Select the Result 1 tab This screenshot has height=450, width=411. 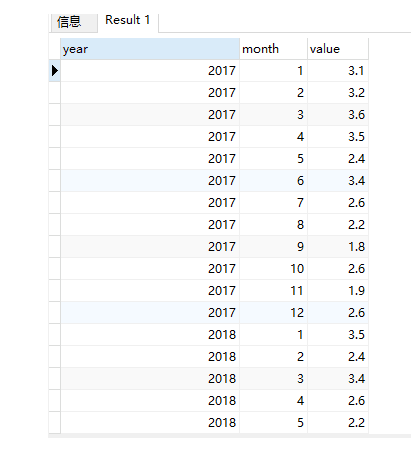pos(128,21)
